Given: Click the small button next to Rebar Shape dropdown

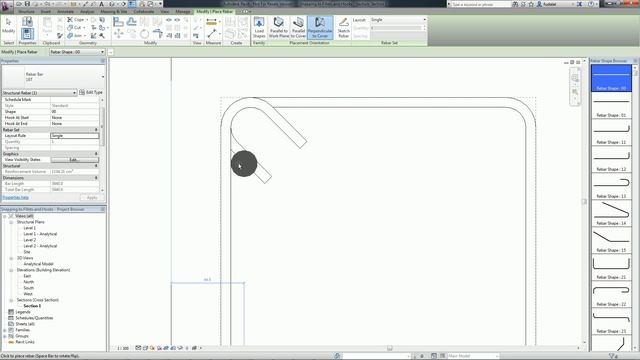Looking at the screenshot, I should (x=110, y=52).
